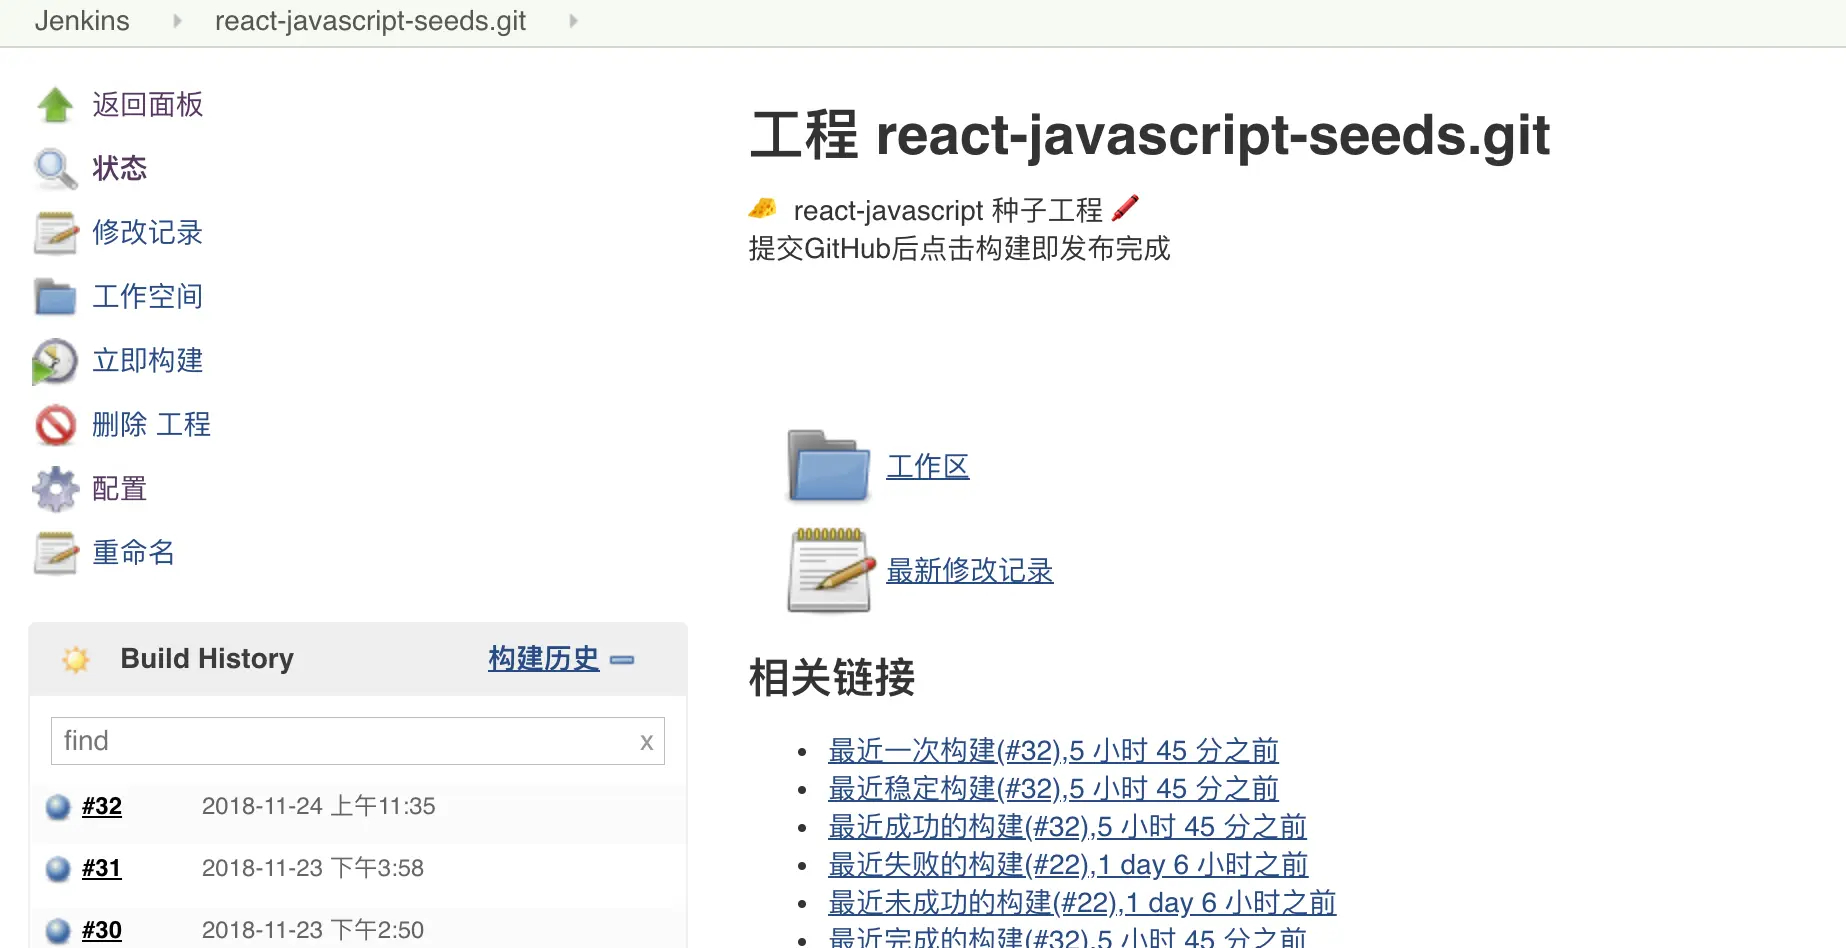This screenshot has height=948, width=1846.
Task: Click the Jenkins breadcrumb link
Action: point(82,21)
